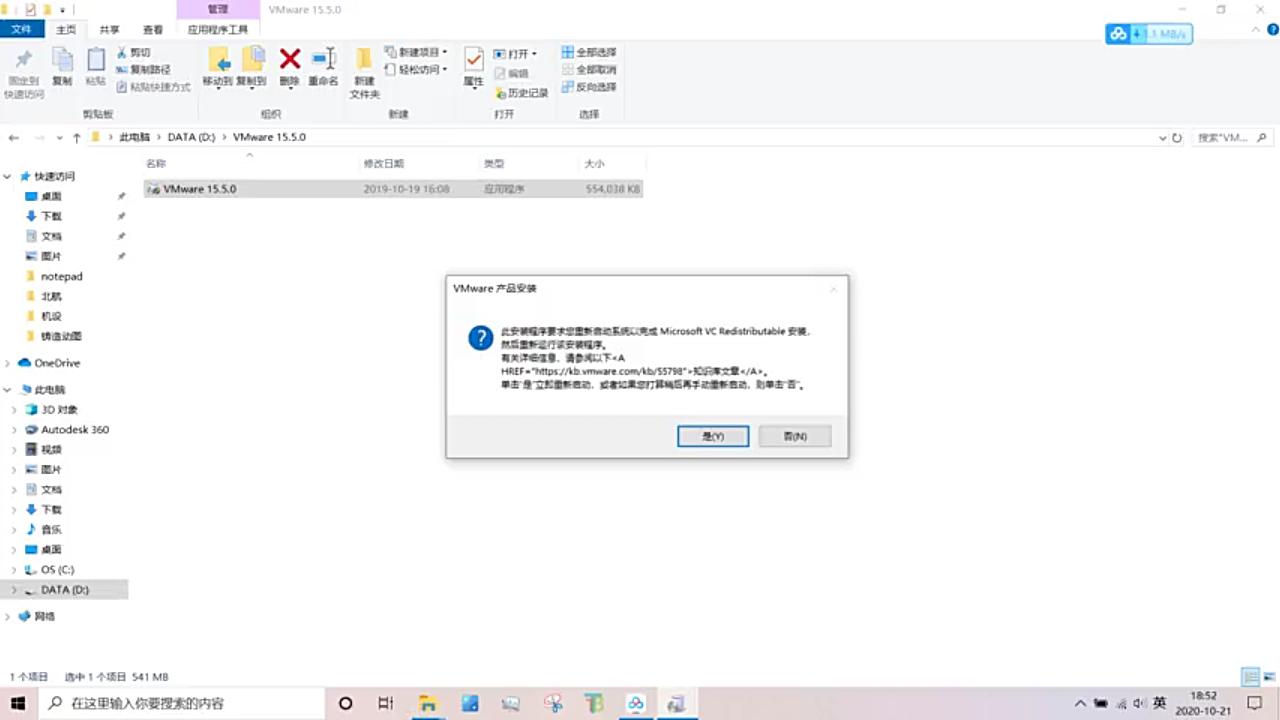Click Select all (全部选择)
1280x720 pixels.
click(x=589, y=52)
